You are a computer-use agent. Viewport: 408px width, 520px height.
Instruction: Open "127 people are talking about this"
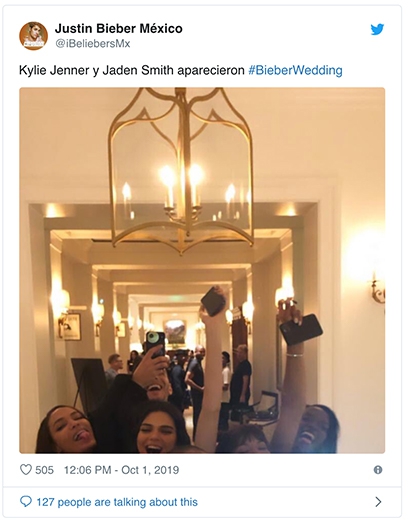(x=117, y=502)
